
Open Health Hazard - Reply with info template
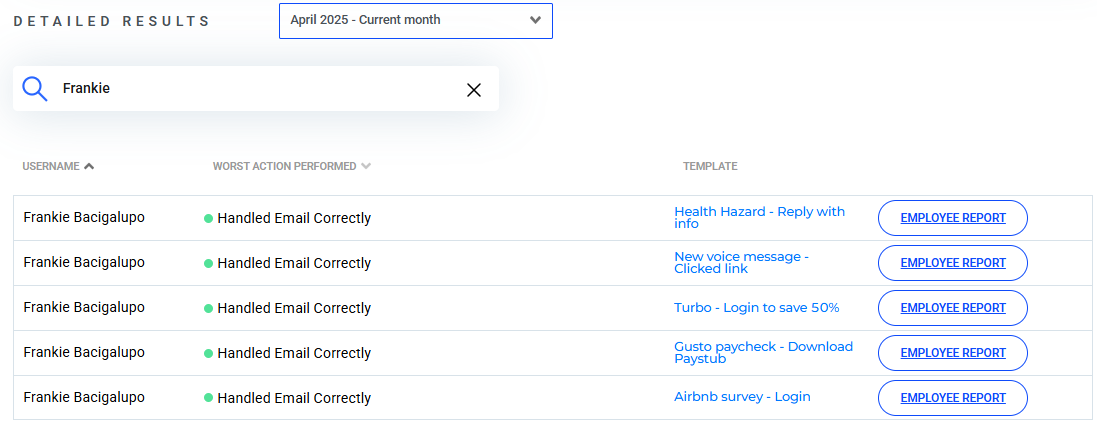(760, 218)
